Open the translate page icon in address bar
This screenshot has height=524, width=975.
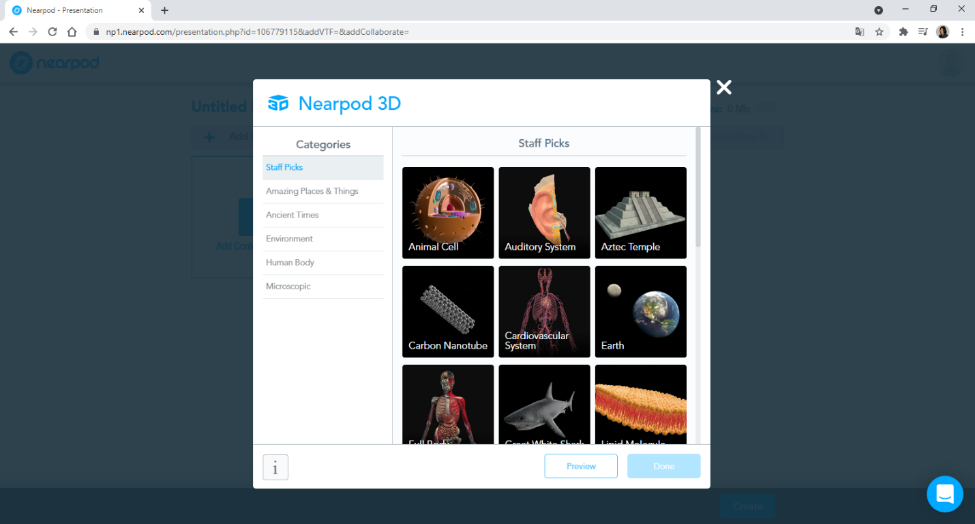click(859, 32)
